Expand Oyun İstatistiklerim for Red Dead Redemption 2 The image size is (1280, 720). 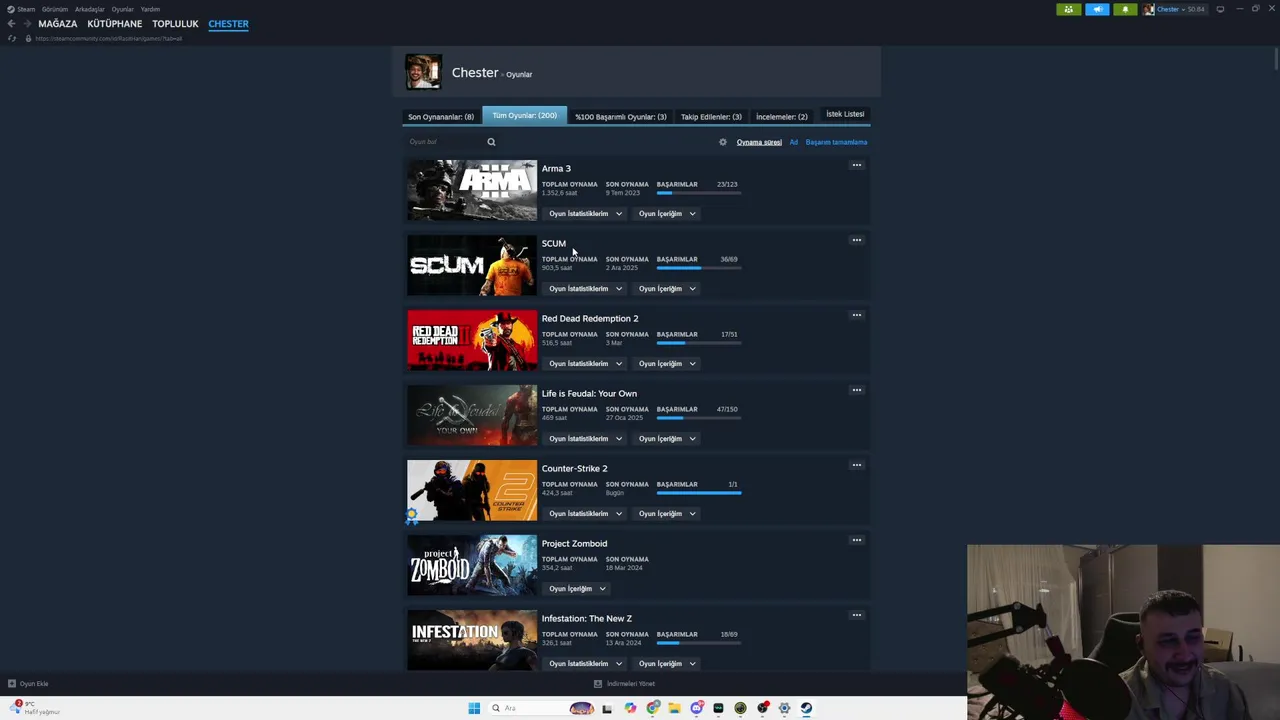coord(585,364)
